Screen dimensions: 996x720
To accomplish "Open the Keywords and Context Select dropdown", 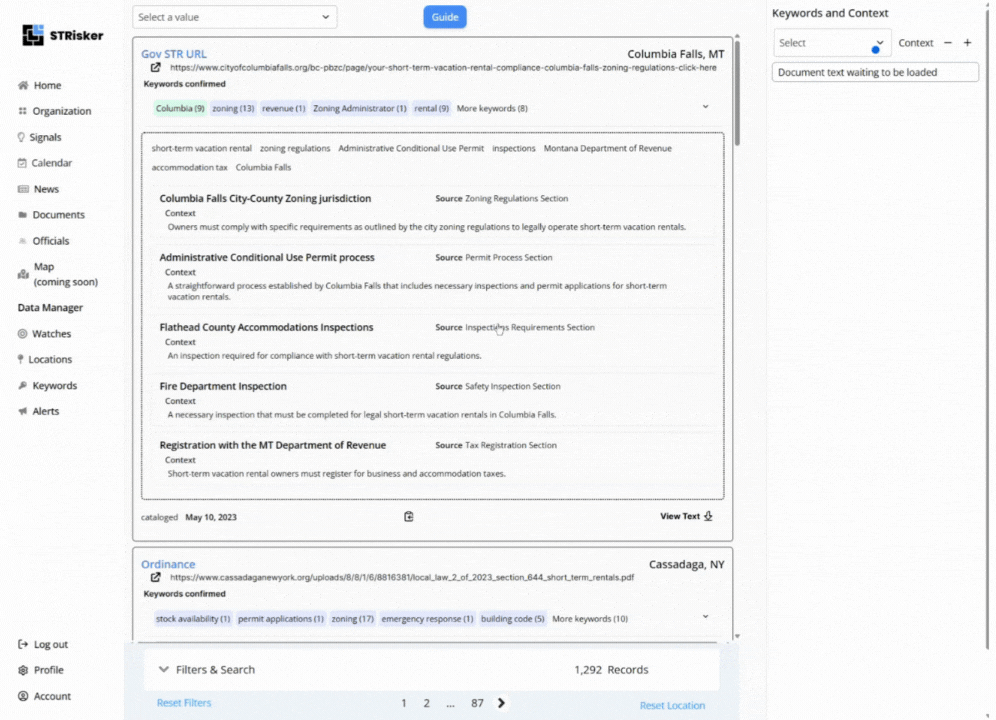I will tap(831, 43).
